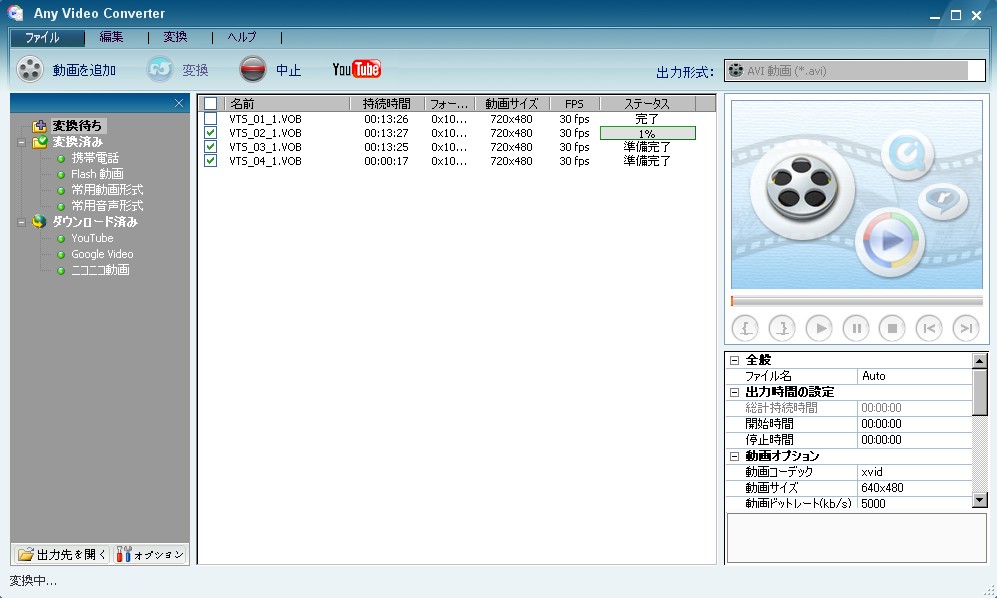Viewport: 997px width, 598px height.
Task: Click the 動画を追加 label
Action: click(84, 70)
